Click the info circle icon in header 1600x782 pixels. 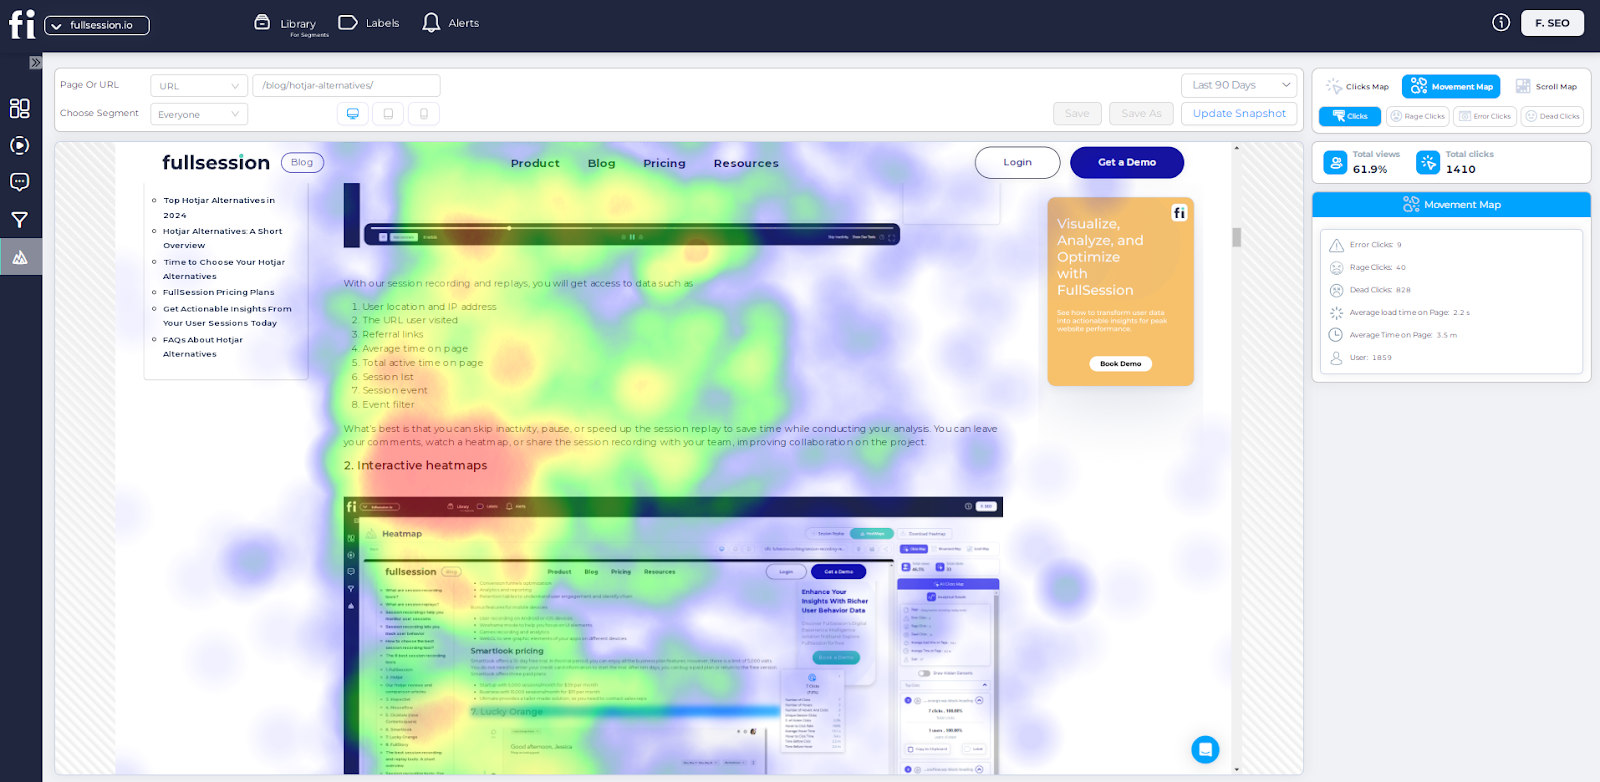pos(1501,22)
